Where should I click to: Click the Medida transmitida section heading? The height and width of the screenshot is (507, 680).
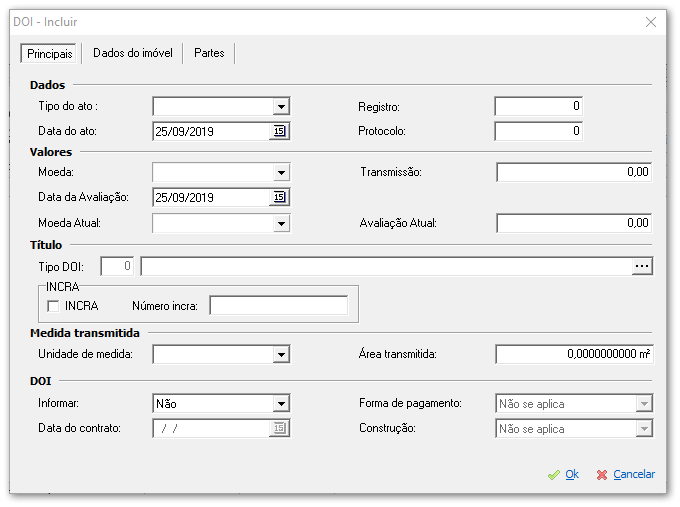[x=85, y=333]
